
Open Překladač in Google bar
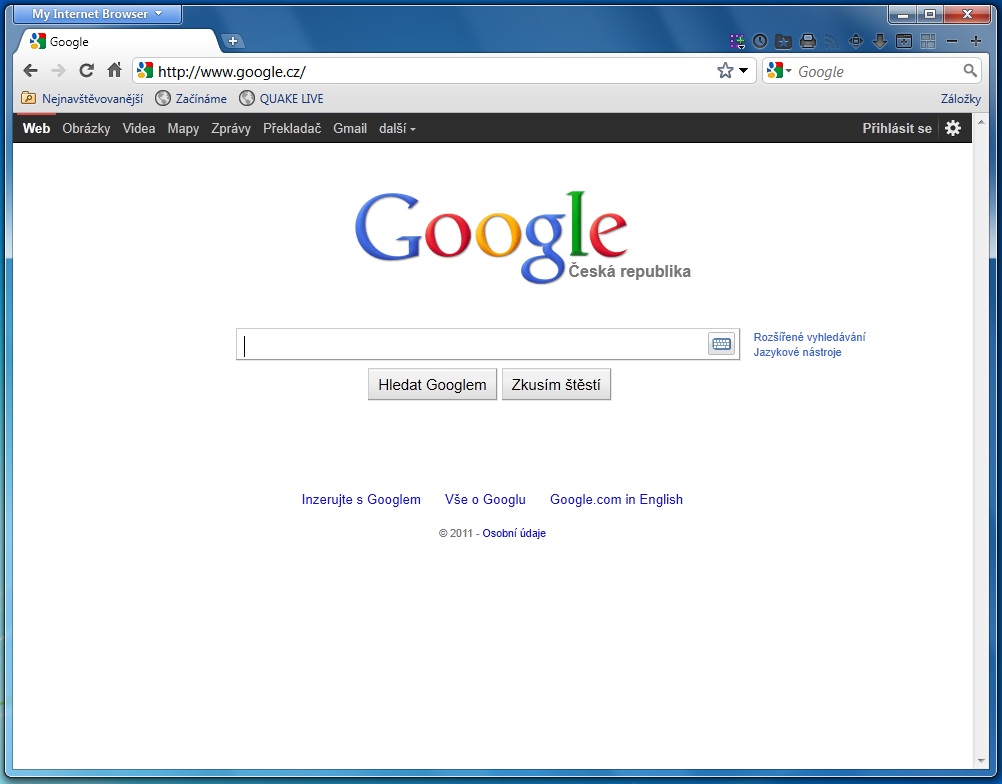click(292, 128)
